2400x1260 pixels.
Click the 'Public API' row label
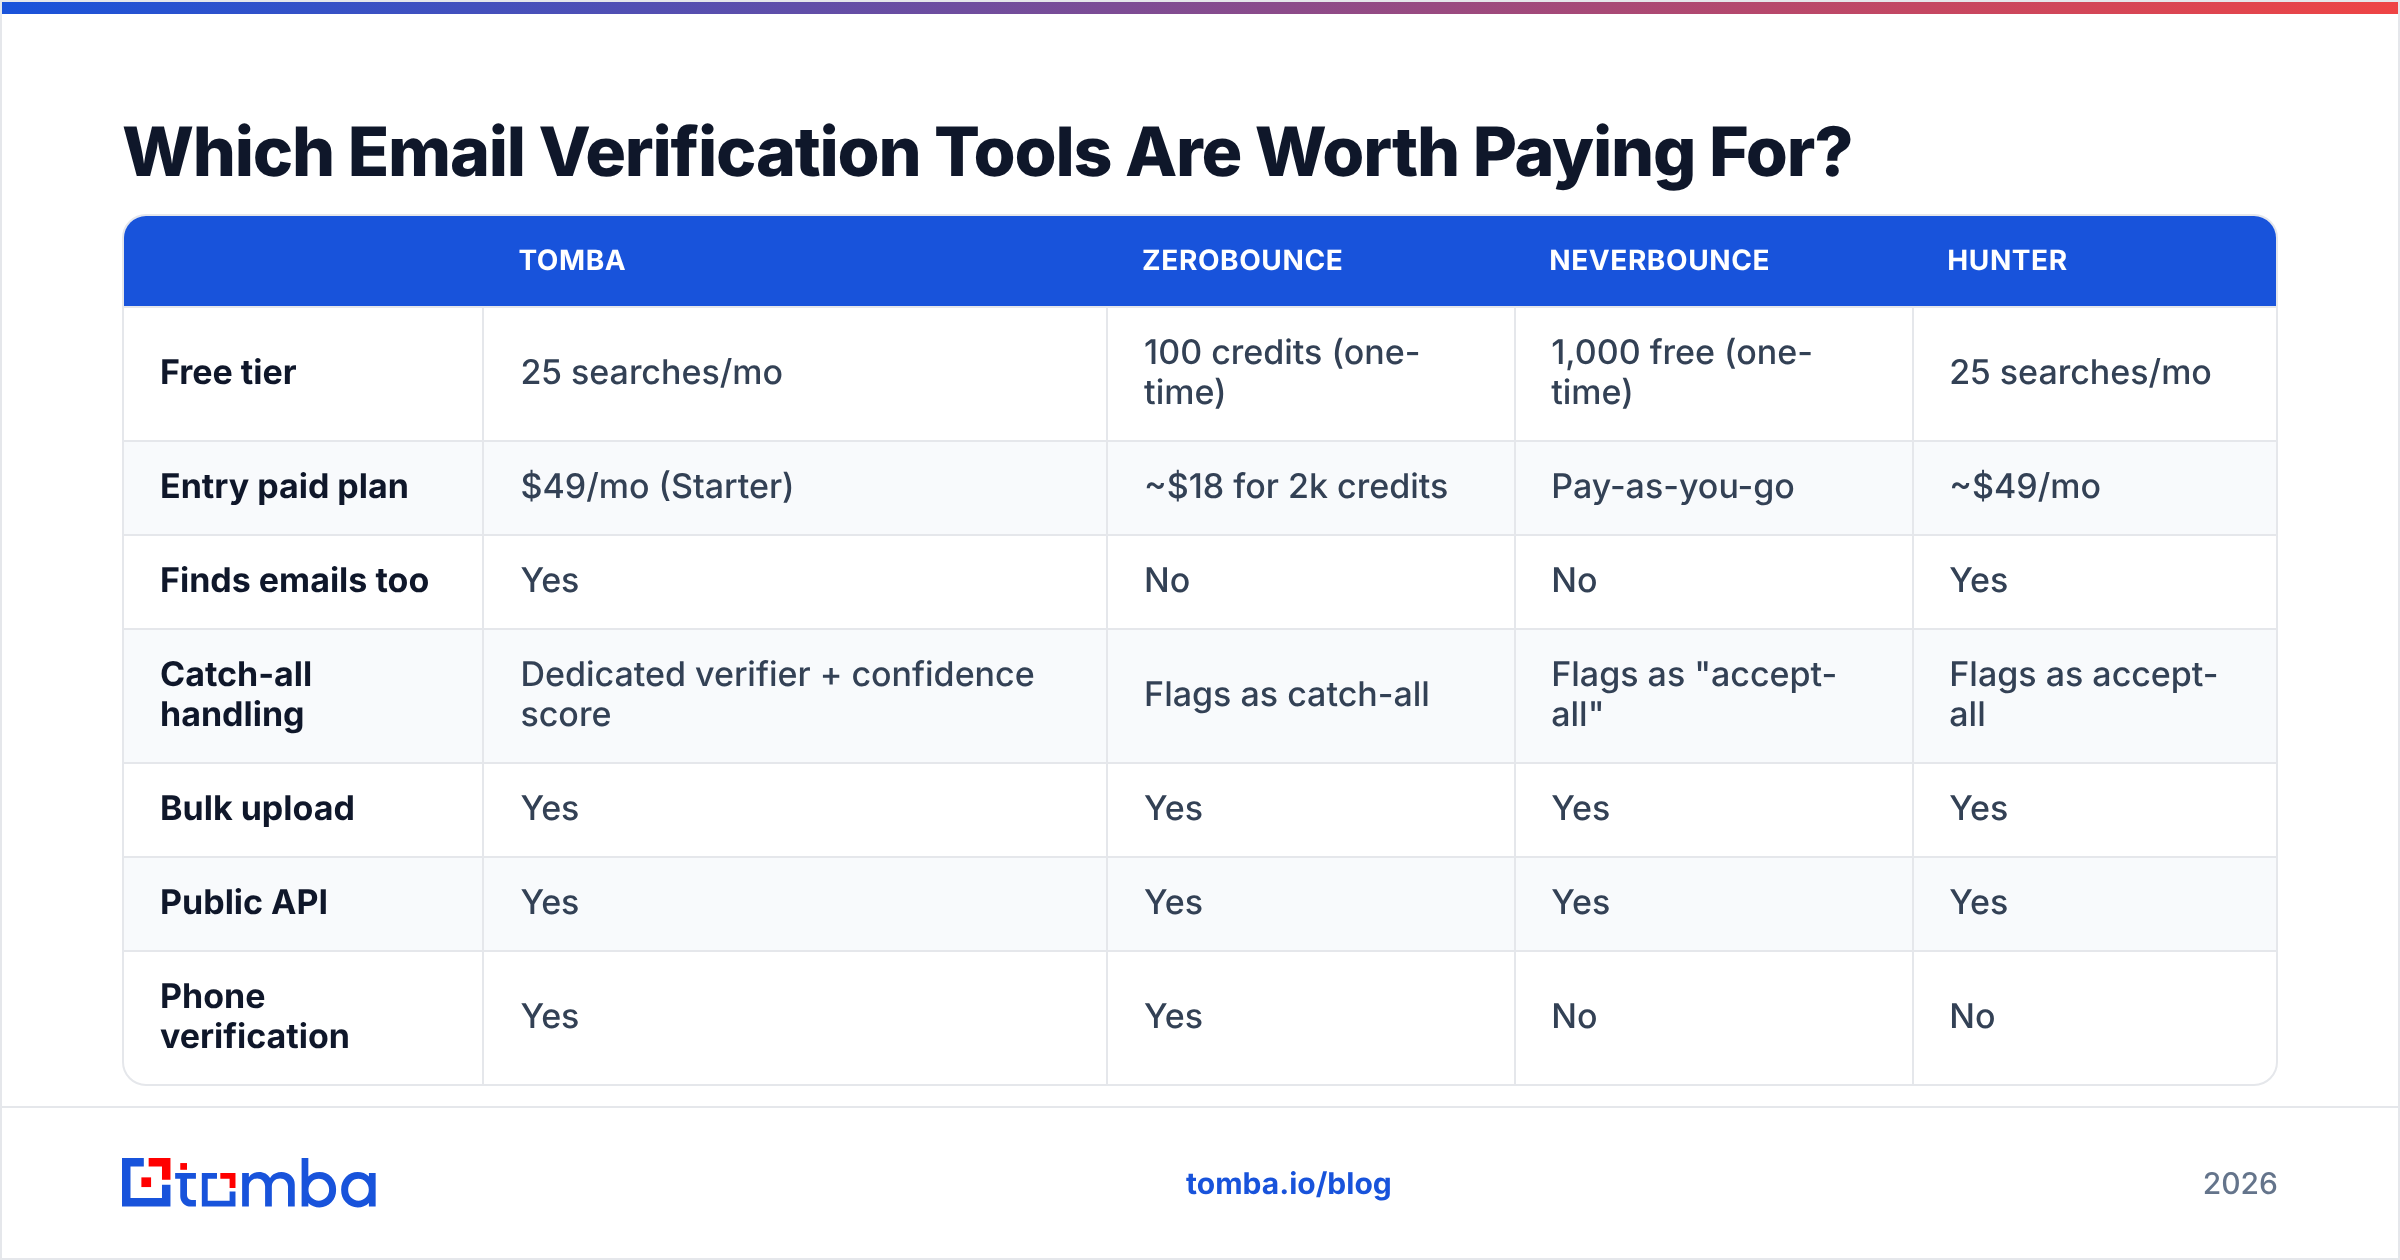(x=244, y=902)
